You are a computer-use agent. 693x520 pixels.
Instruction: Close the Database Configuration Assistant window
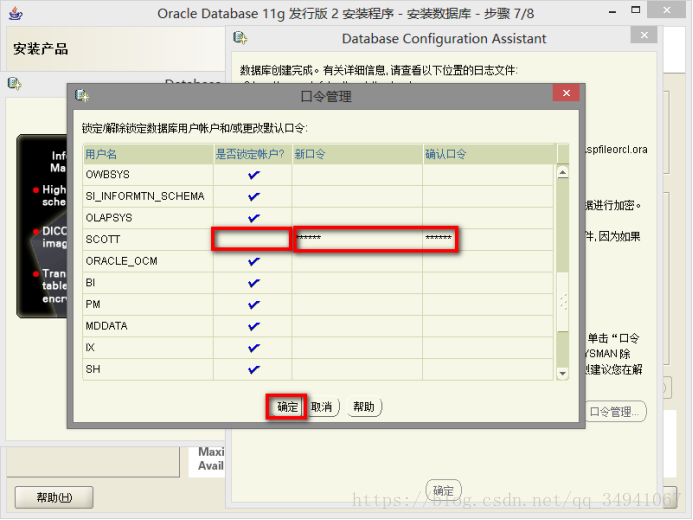pos(644,35)
